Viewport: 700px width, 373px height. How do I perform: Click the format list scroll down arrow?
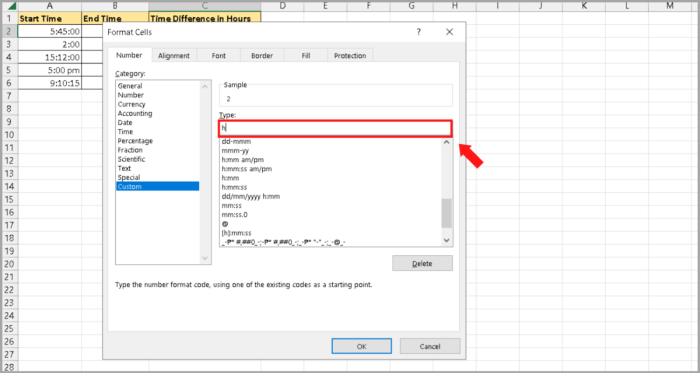(446, 240)
